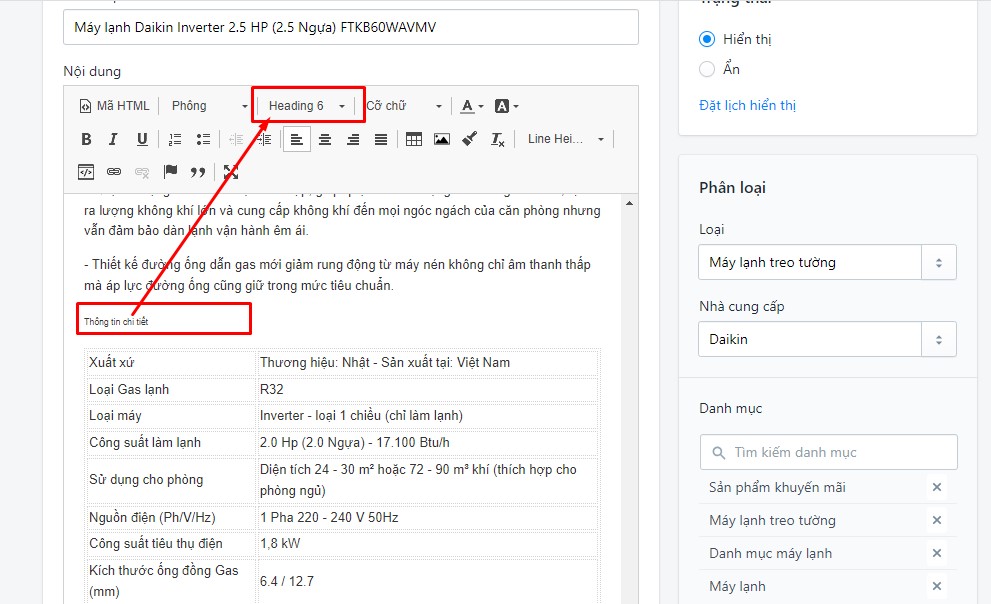Center align the text
The width and height of the screenshot is (991, 604).
pyautogui.click(x=325, y=139)
